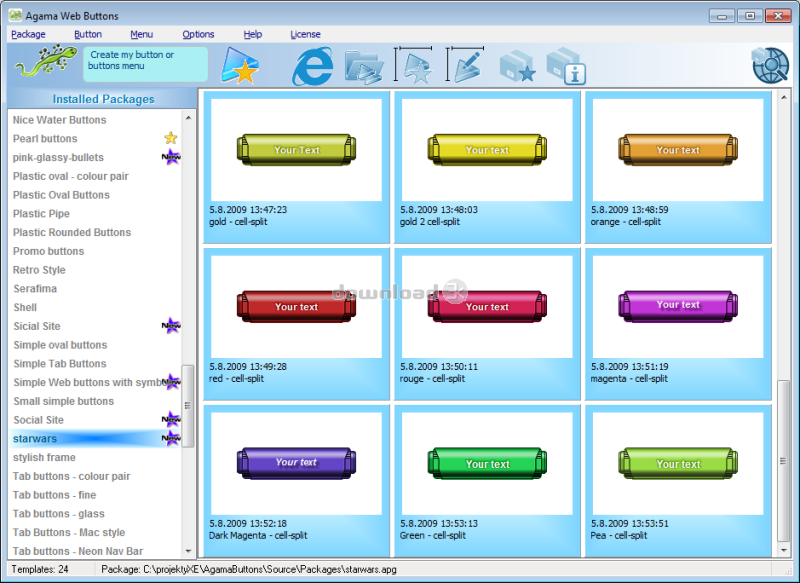Click the package box with star icon
This screenshot has width=800, height=583.
pos(517,66)
